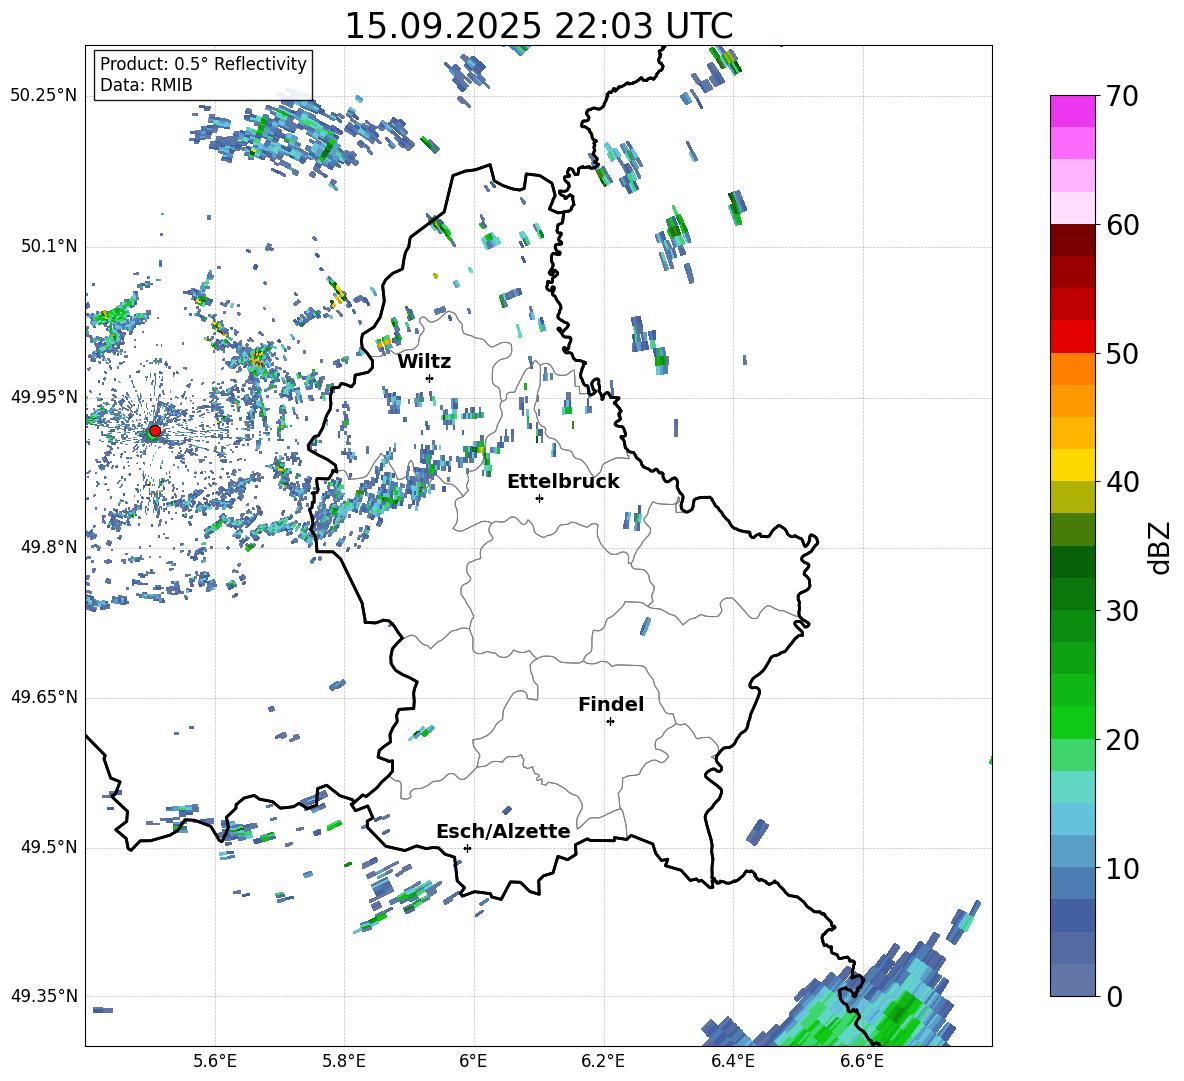The height and width of the screenshot is (1081, 1184).
Task: Click the Findel station cross marker
Action: pos(610,722)
